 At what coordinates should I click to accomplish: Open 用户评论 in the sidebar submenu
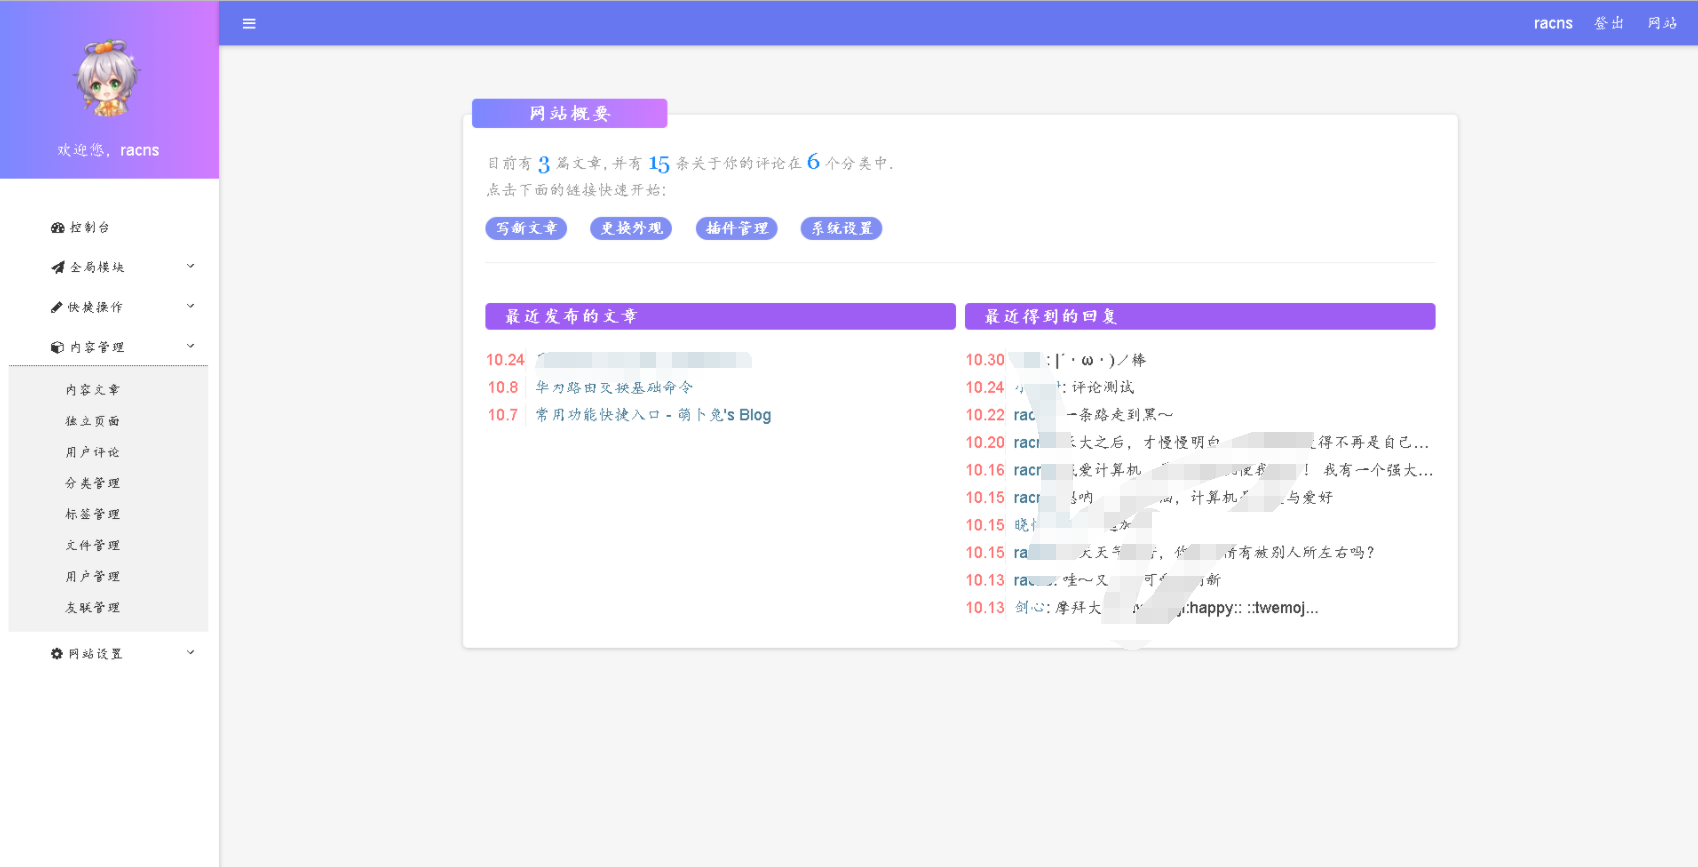pyautogui.click(x=93, y=452)
